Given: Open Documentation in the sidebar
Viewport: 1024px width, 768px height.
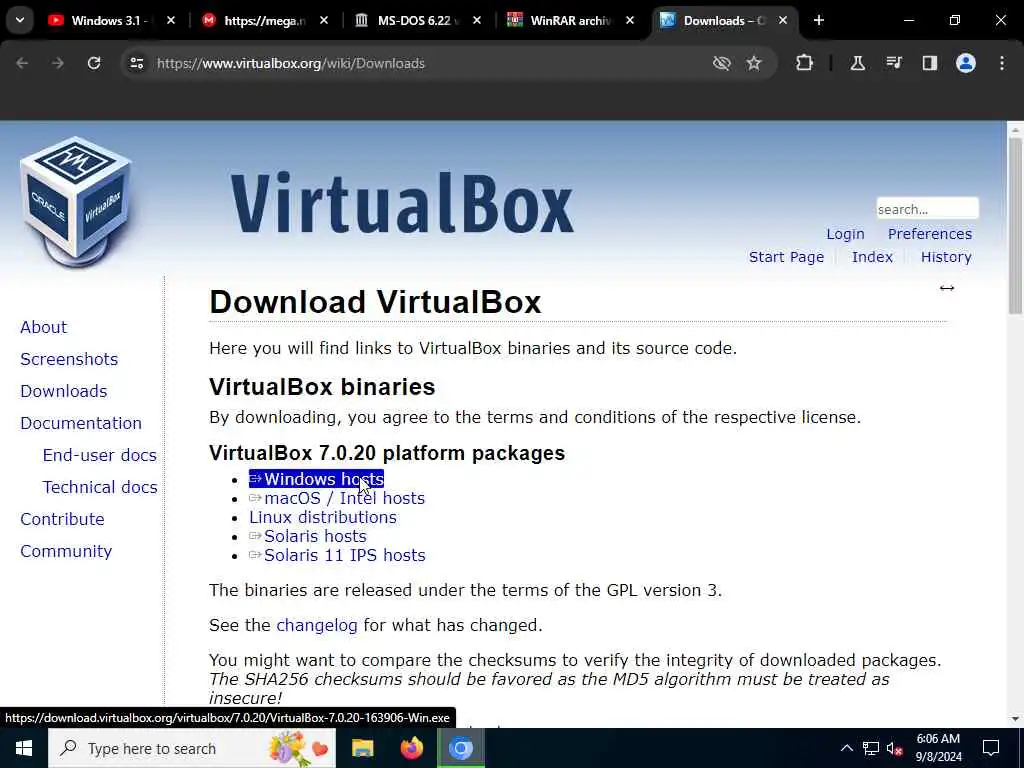Looking at the screenshot, I should pyautogui.click(x=81, y=423).
